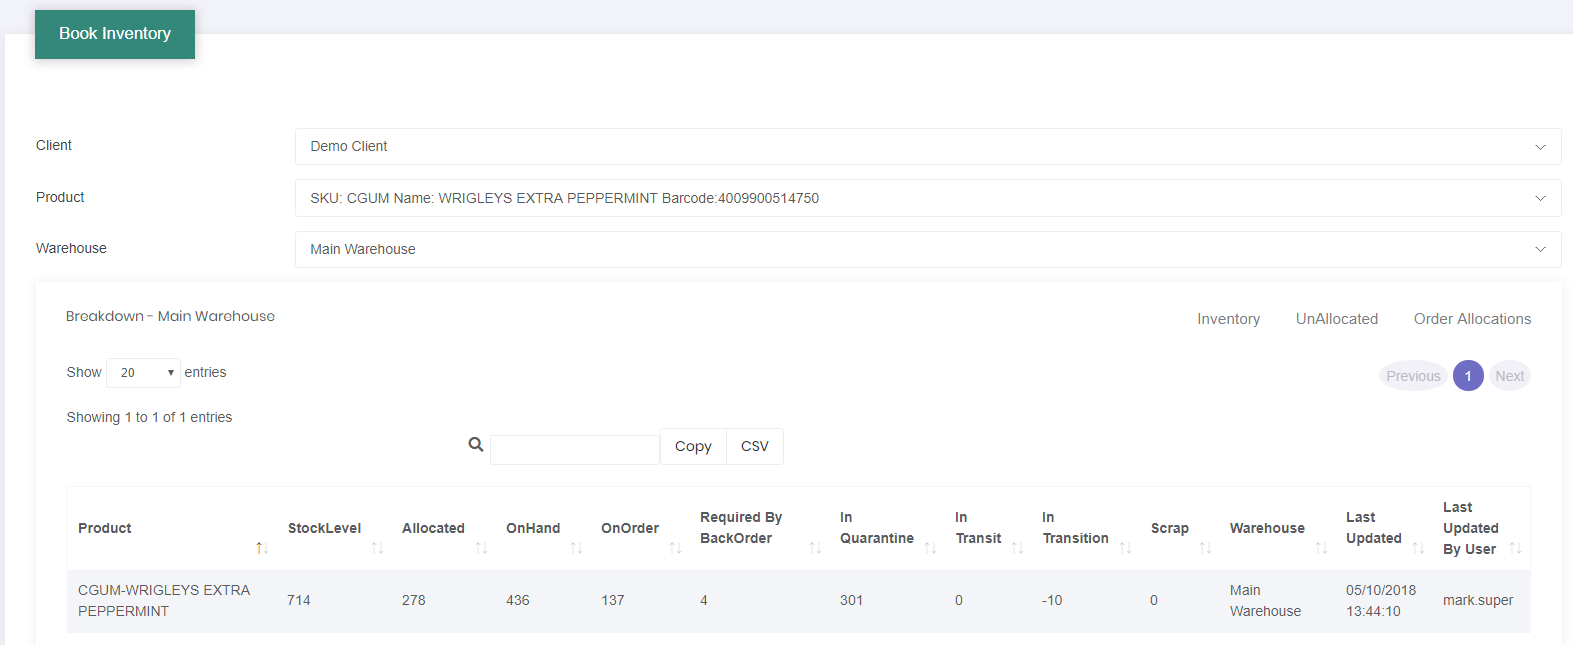
Task: Switch to the UnAllocated tab
Action: (1337, 319)
